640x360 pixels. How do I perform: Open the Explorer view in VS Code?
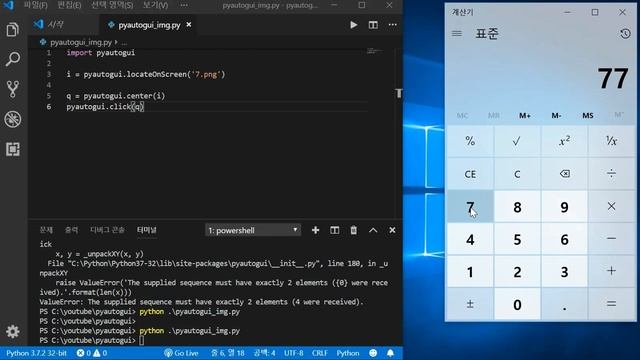(13, 30)
